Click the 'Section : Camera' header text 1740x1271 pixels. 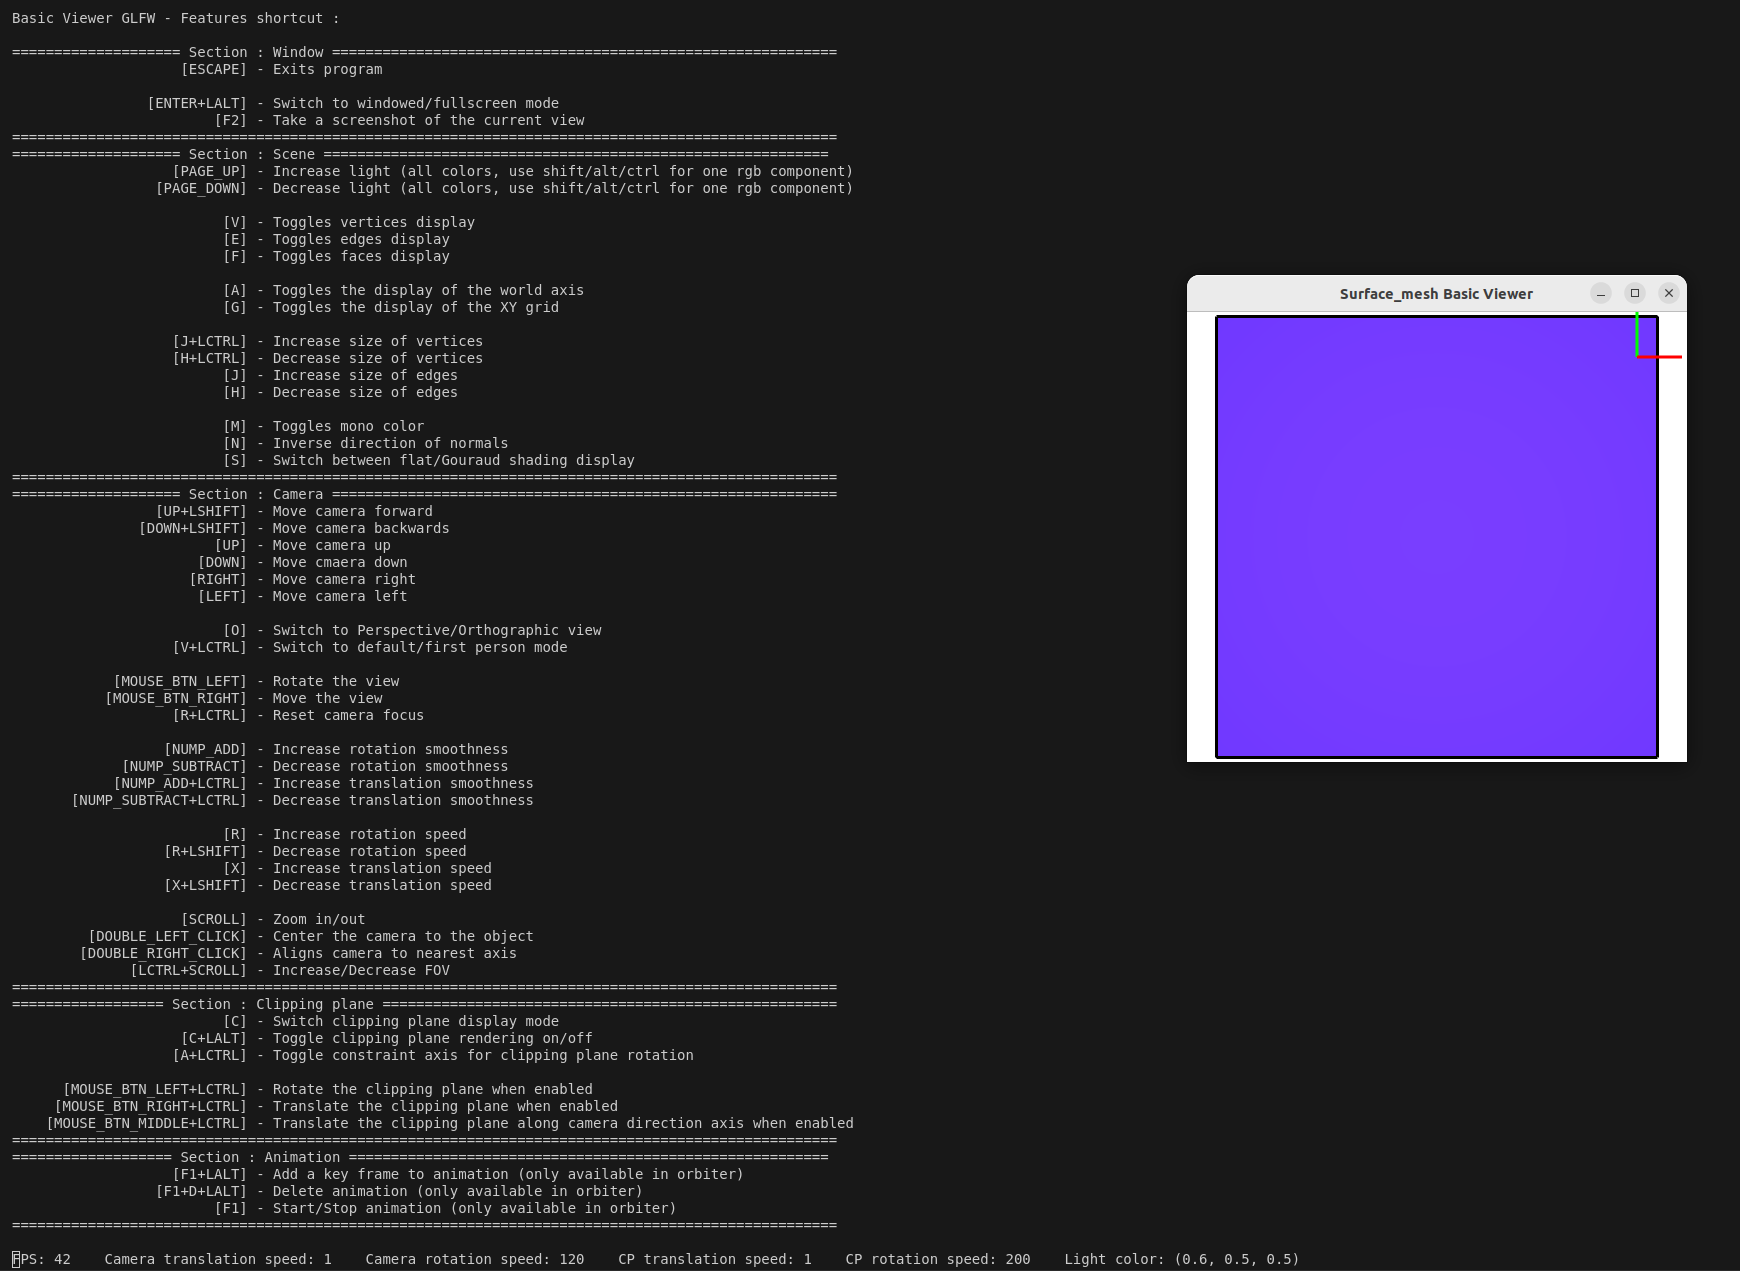point(256,494)
